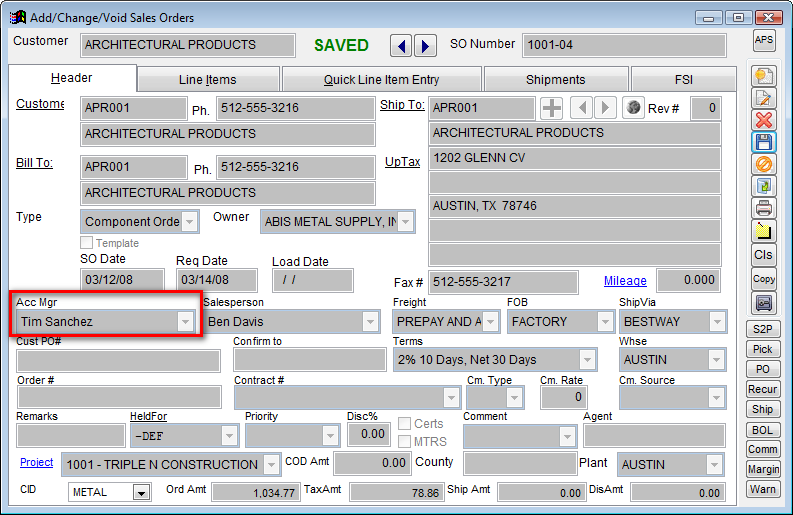Click the yellow sticky note icon

pyautogui.click(x=764, y=231)
